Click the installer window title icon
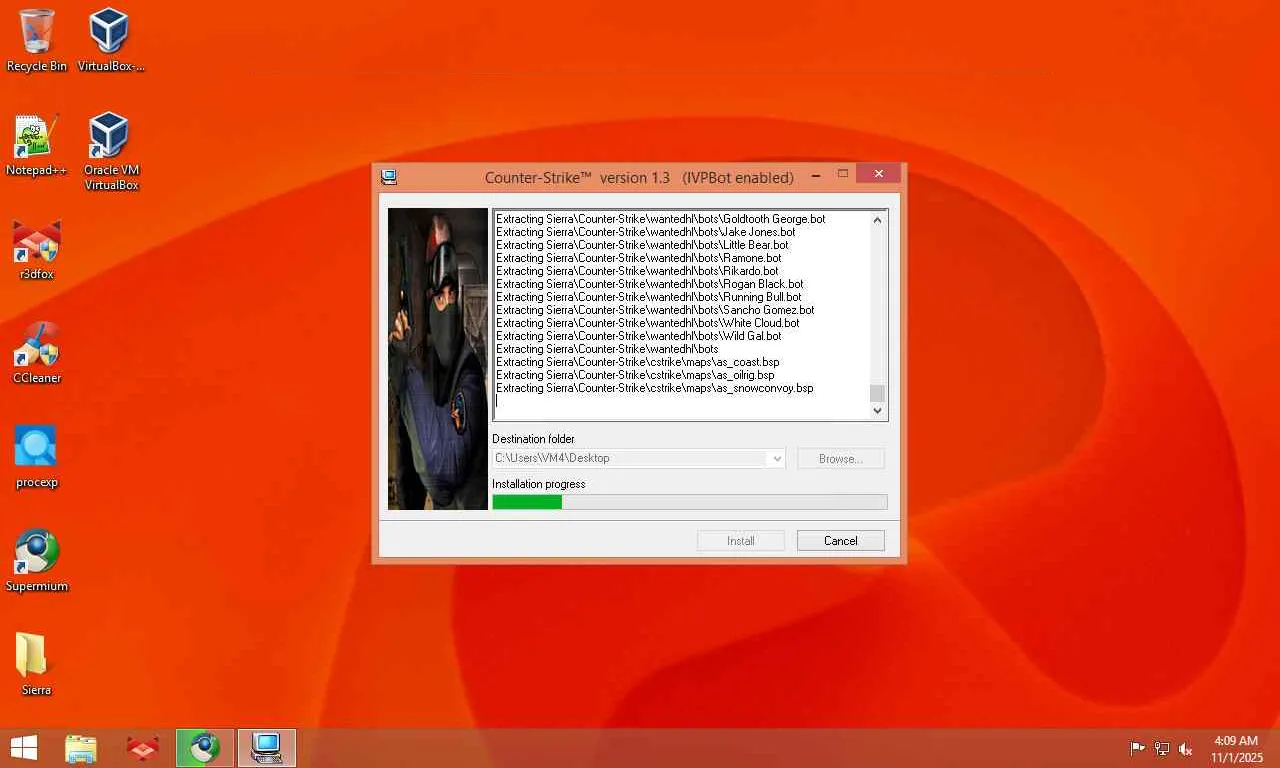1280x768 pixels. (x=389, y=177)
